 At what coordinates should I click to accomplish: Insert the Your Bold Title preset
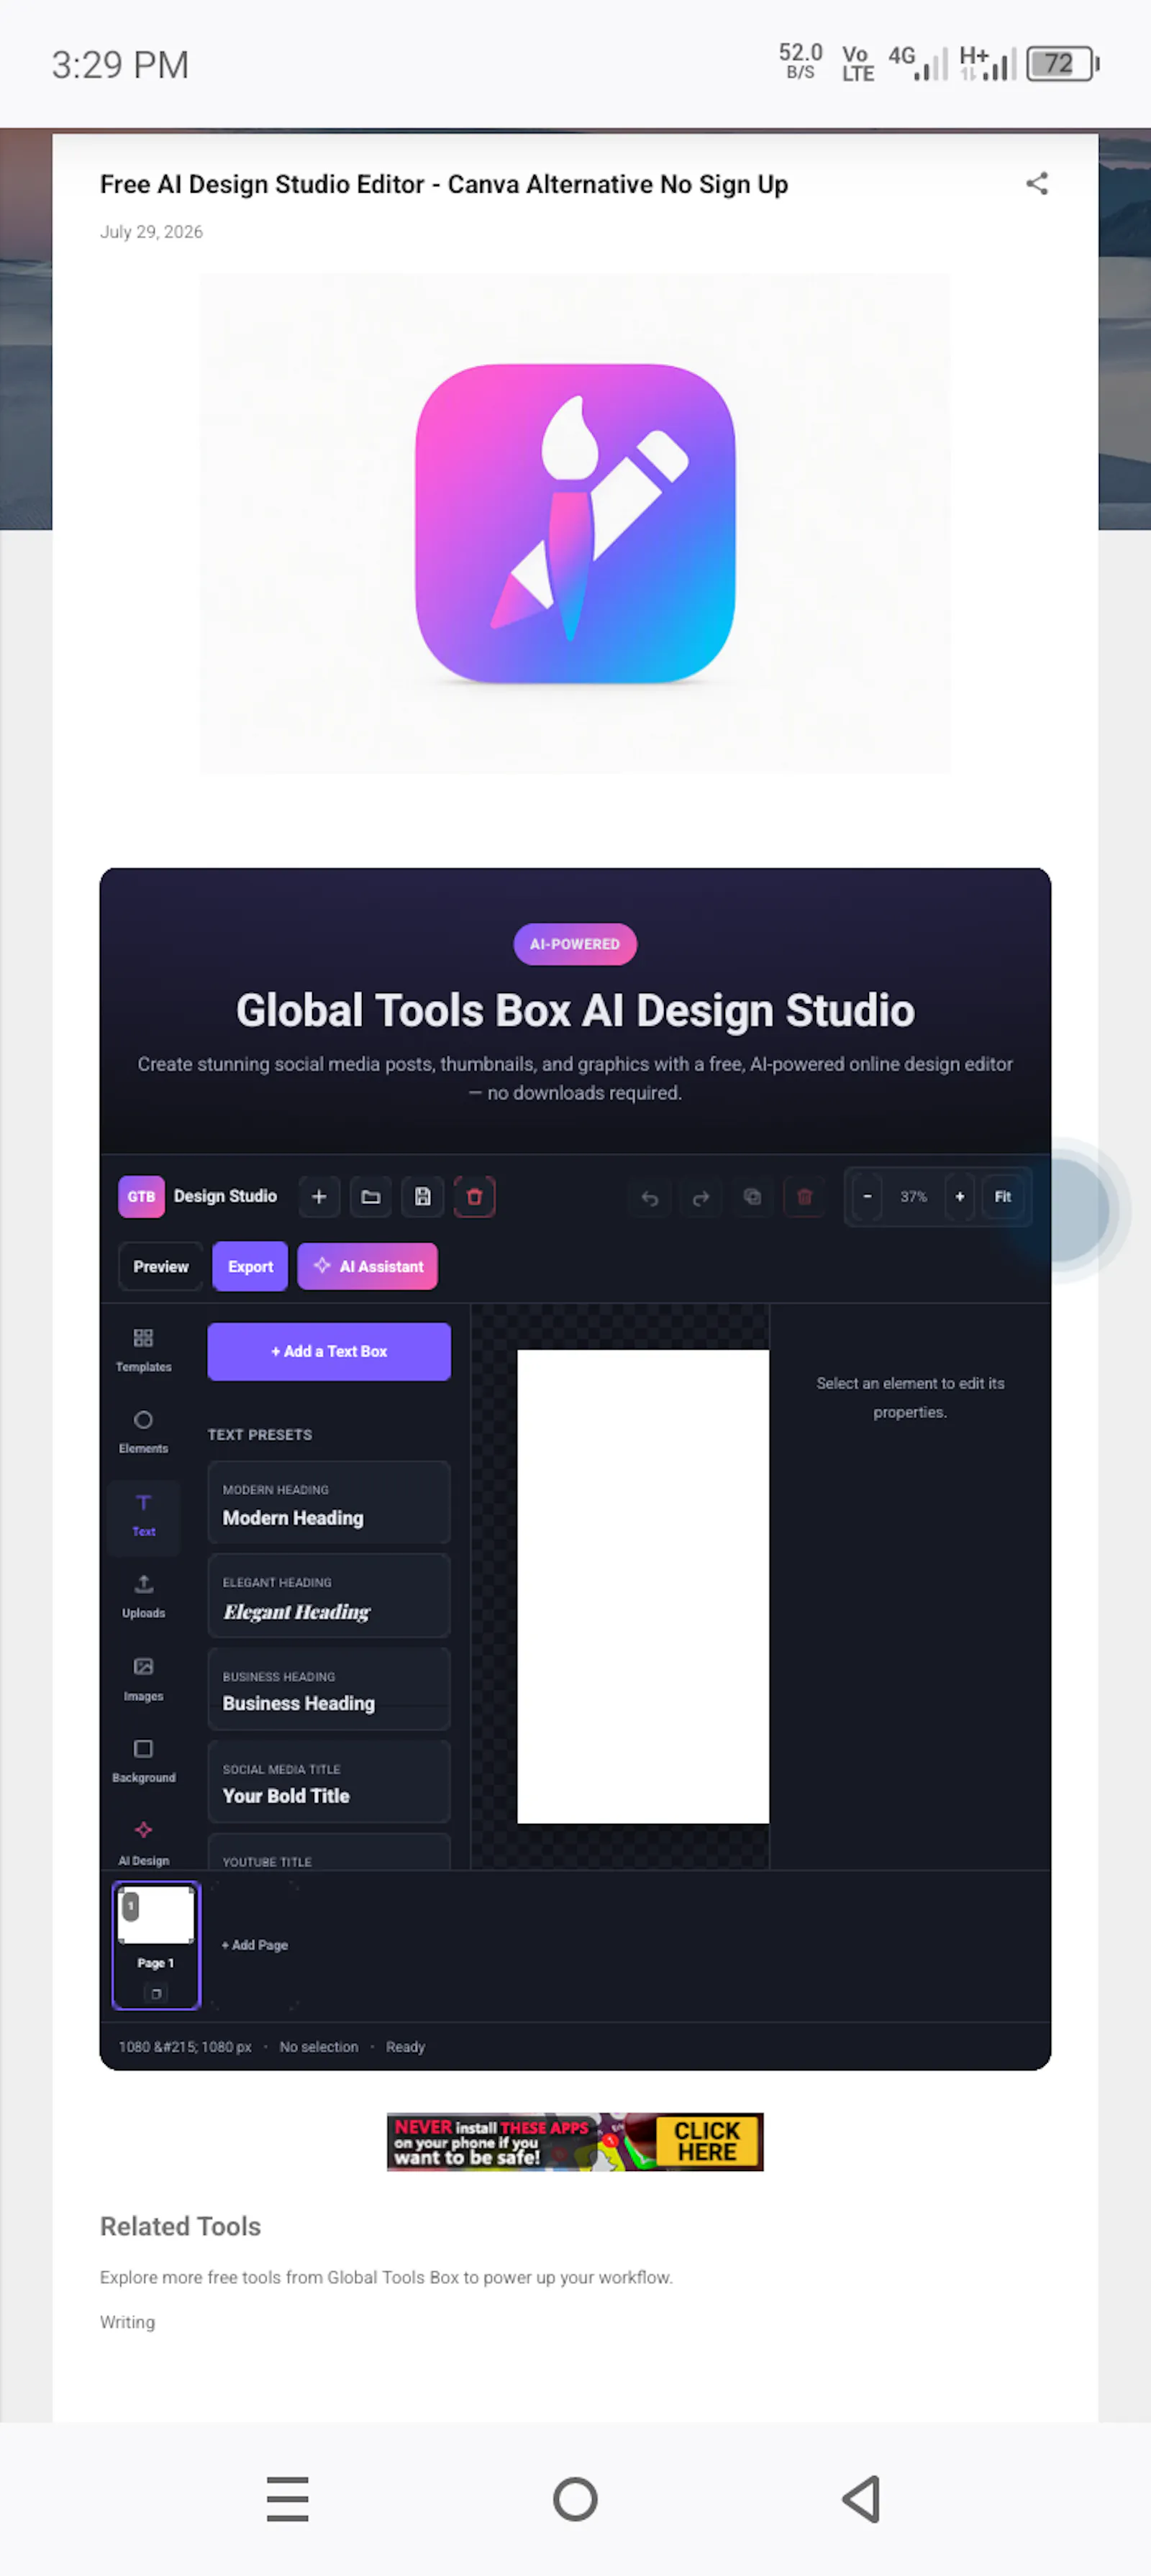(x=329, y=1782)
